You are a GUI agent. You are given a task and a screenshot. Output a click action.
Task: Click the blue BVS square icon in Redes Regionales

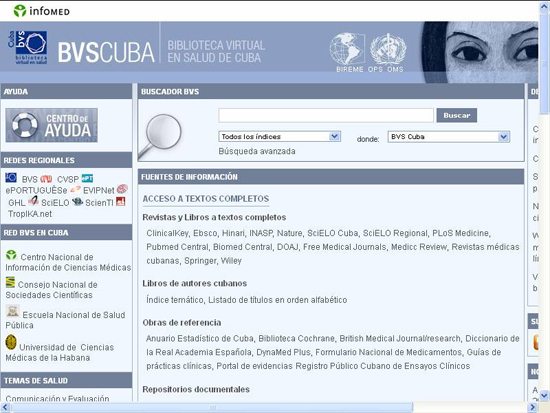click(11, 178)
